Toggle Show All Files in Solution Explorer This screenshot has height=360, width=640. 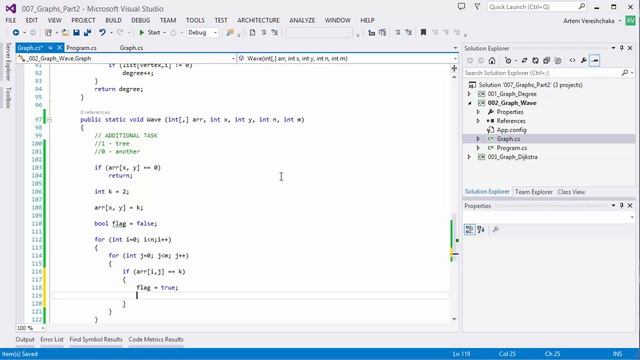(x=558, y=60)
